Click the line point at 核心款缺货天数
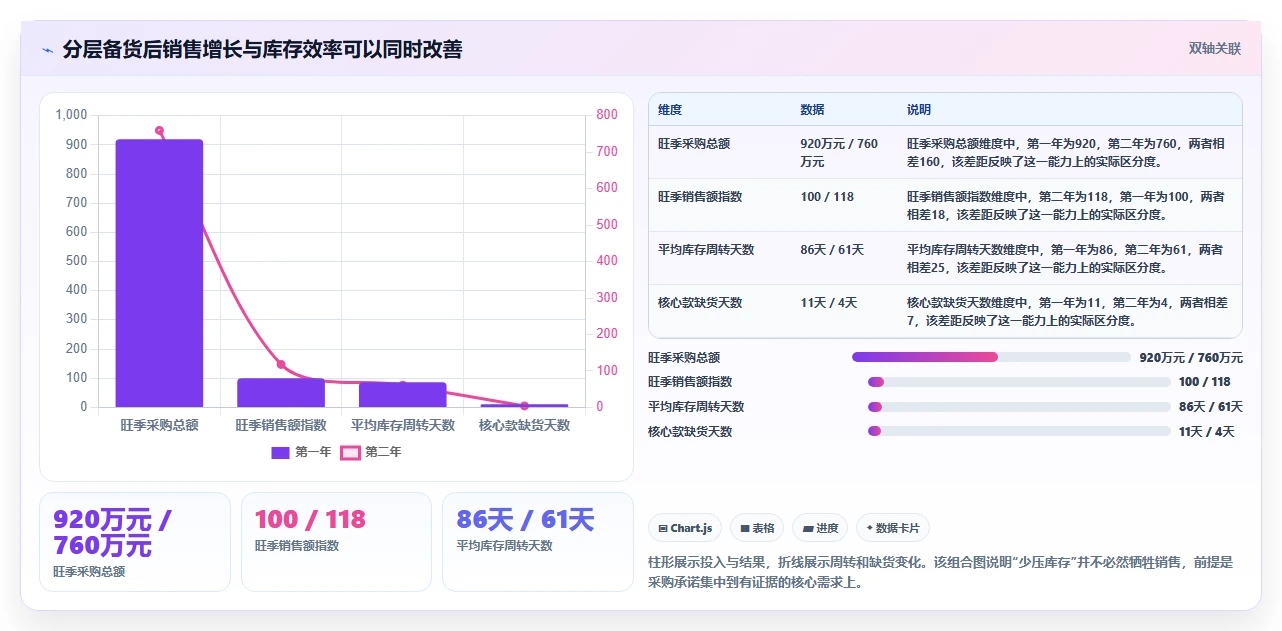 [x=524, y=405]
